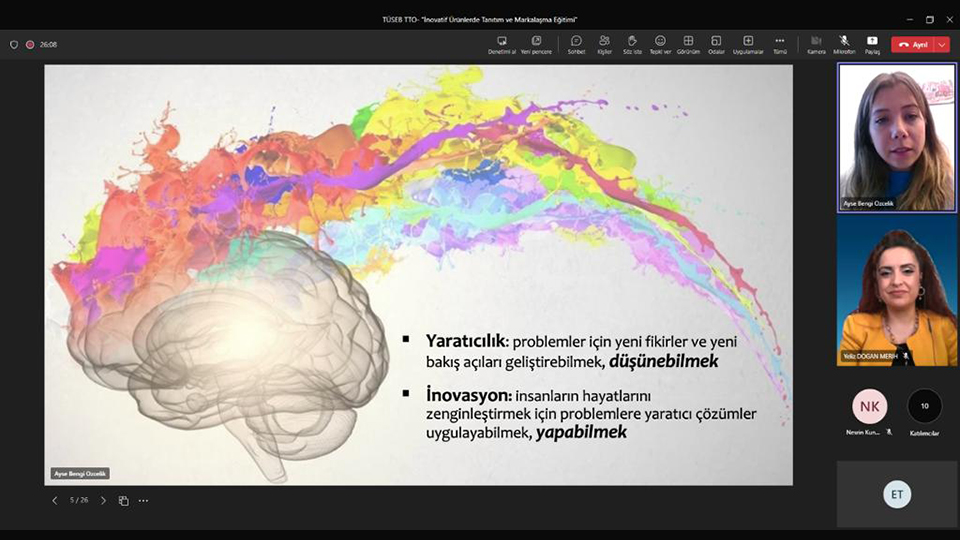Toggle the Kamera on or off
This screenshot has width=960, height=540.
tap(816, 44)
